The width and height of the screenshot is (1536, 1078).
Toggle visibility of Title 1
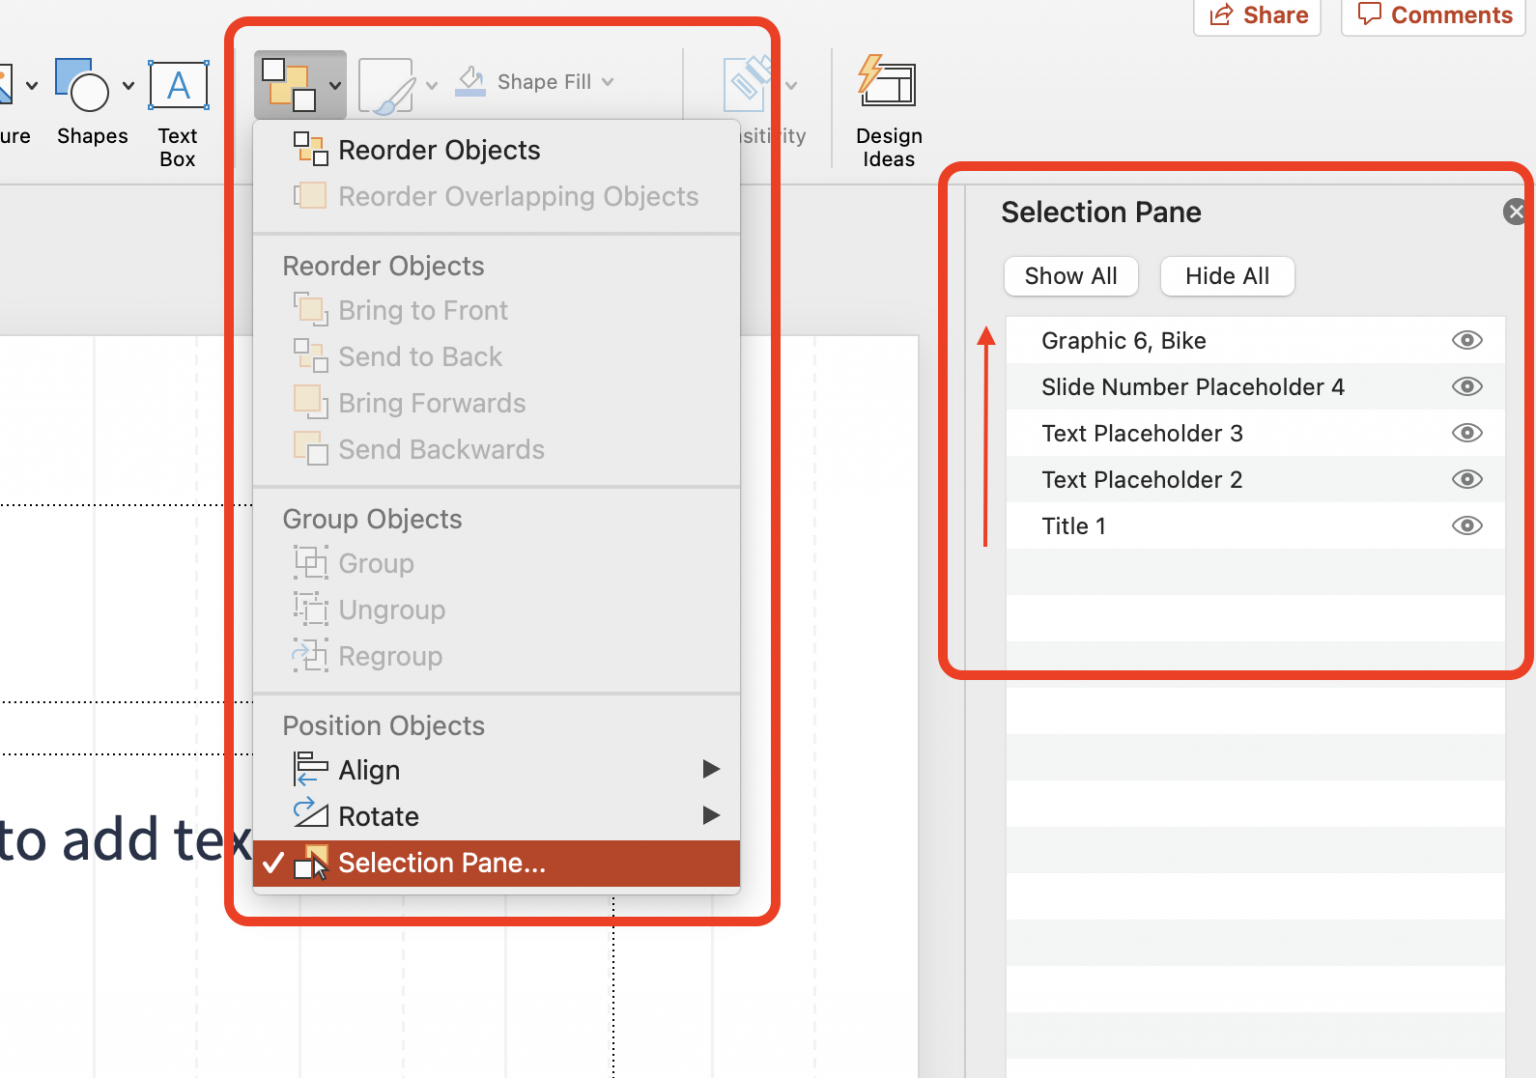pyautogui.click(x=1466, y=525)
